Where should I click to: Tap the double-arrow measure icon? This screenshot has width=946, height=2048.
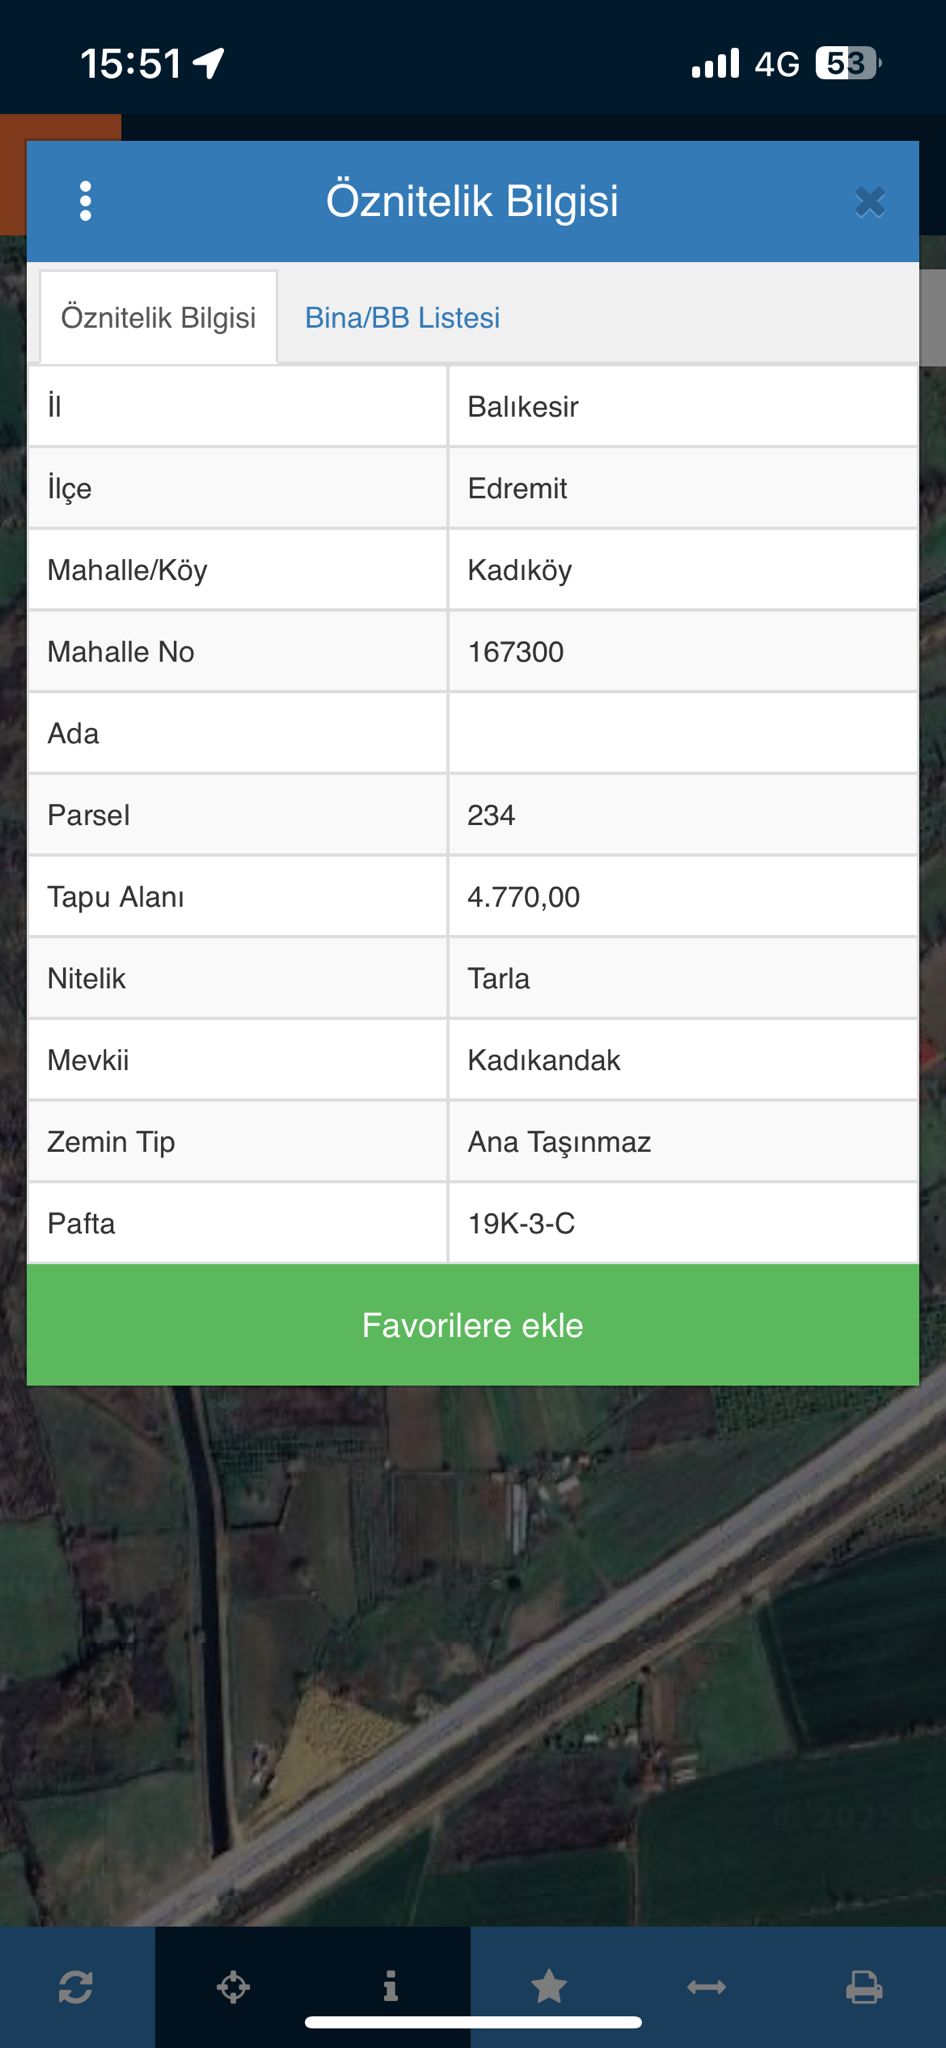[x=706, y=1986]
